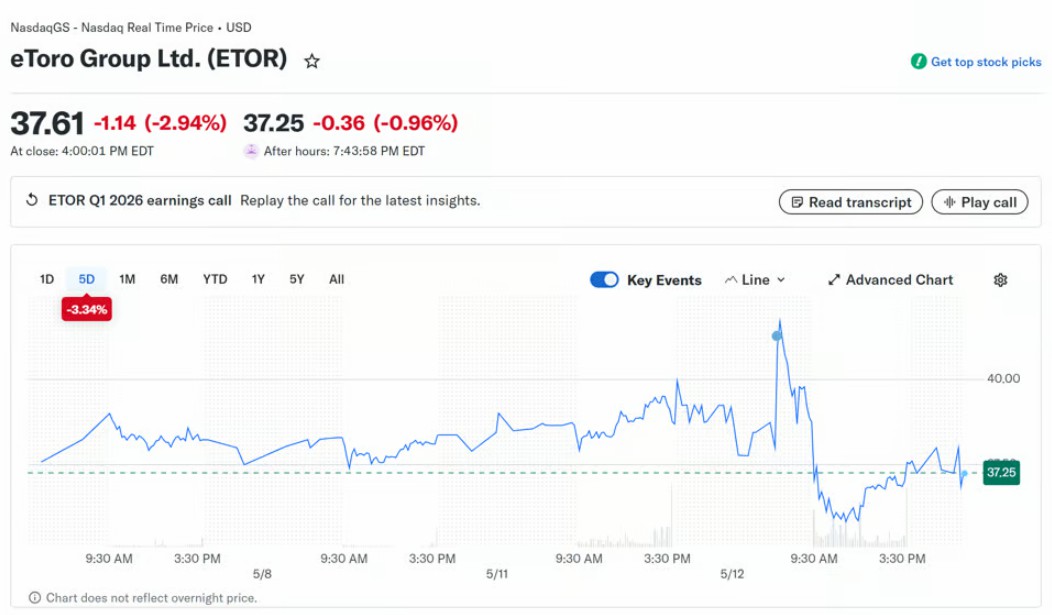Screen dimensions: 1052x615
Task: Add ETOR to watchlist with star icon
Action: 311,62
